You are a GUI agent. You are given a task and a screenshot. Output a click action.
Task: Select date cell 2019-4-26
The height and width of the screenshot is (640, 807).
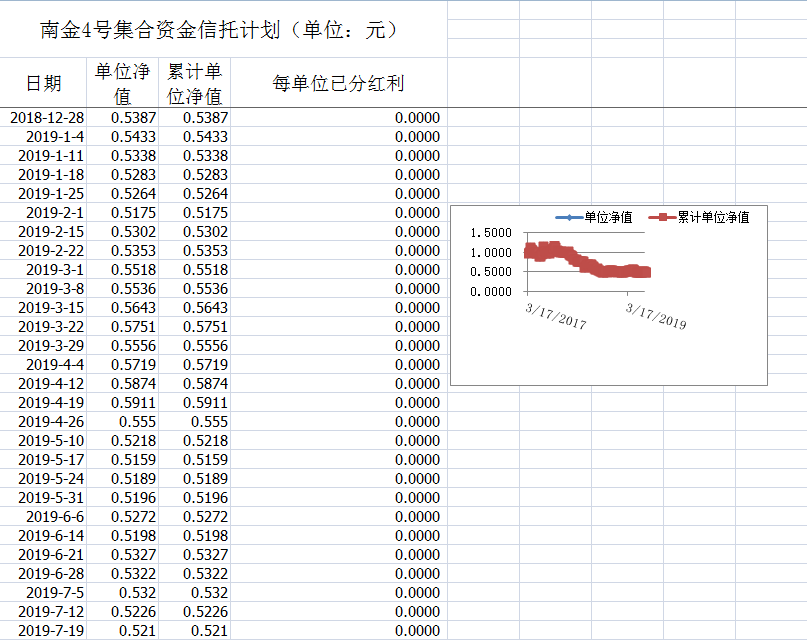[x=43, y=422]
